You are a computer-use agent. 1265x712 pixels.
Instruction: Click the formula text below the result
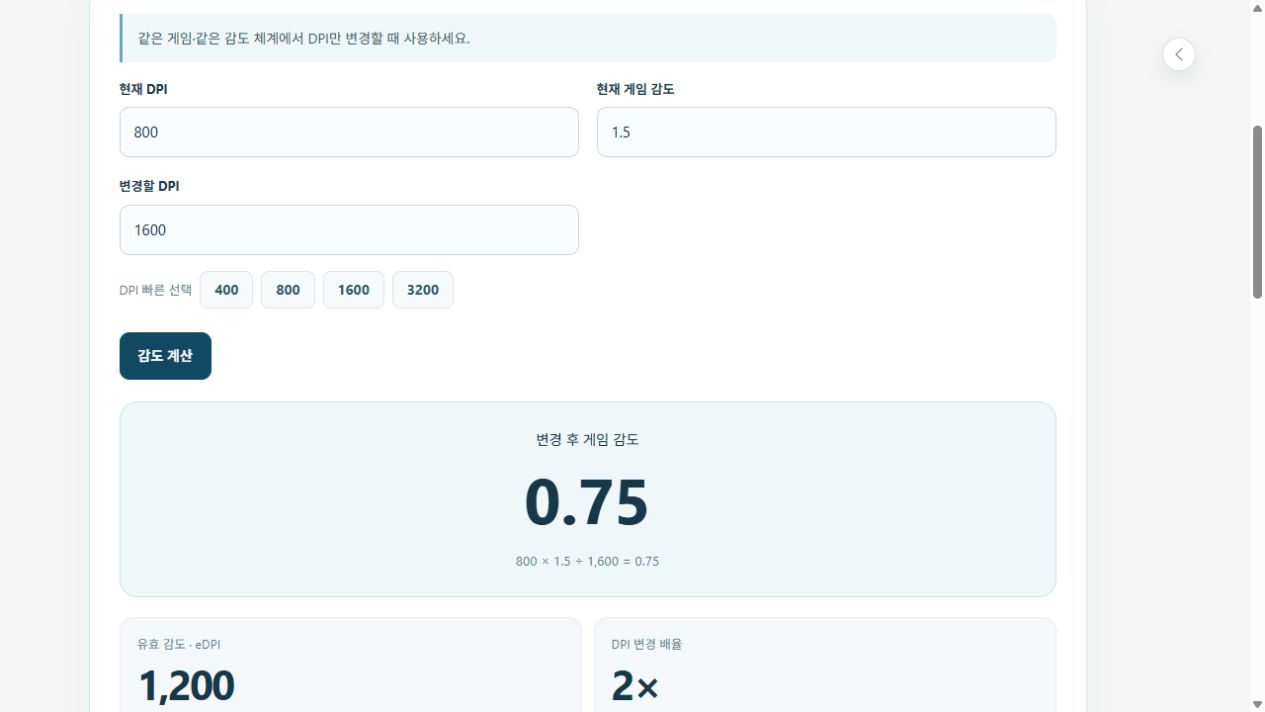pos(587,561)
